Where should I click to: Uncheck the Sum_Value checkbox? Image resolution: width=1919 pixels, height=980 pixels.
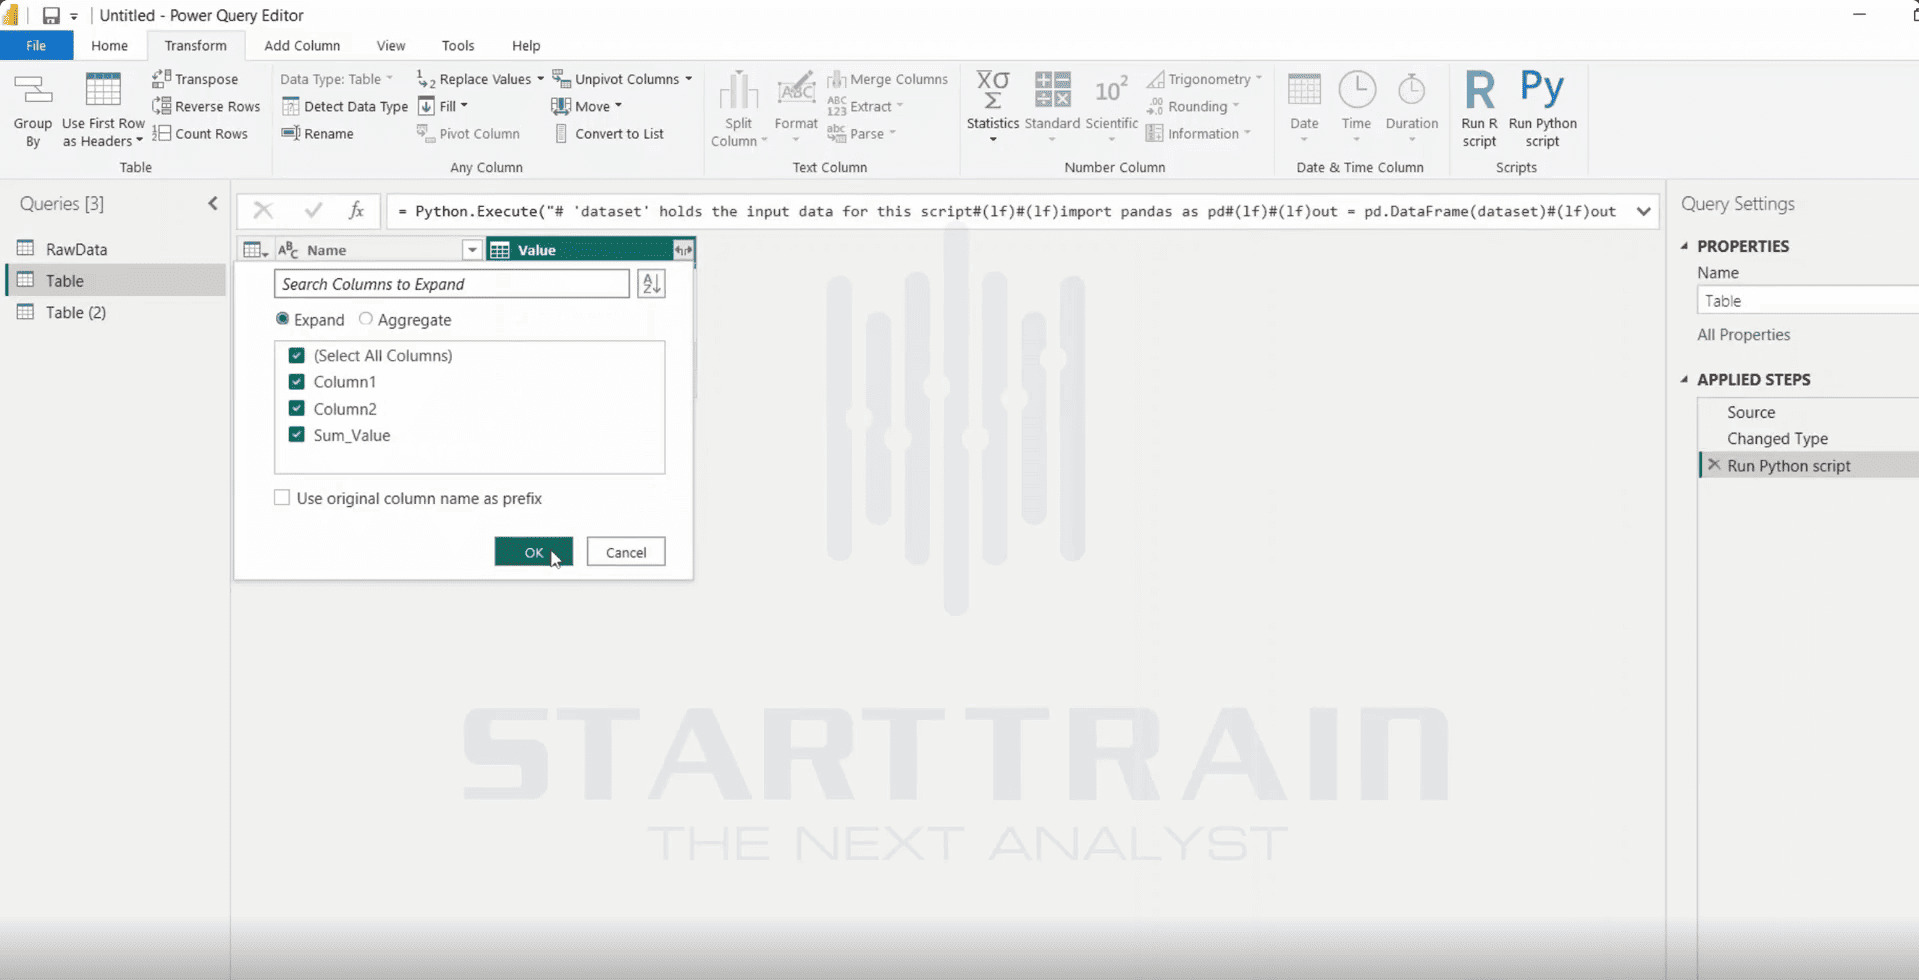[x=296, y=434]
